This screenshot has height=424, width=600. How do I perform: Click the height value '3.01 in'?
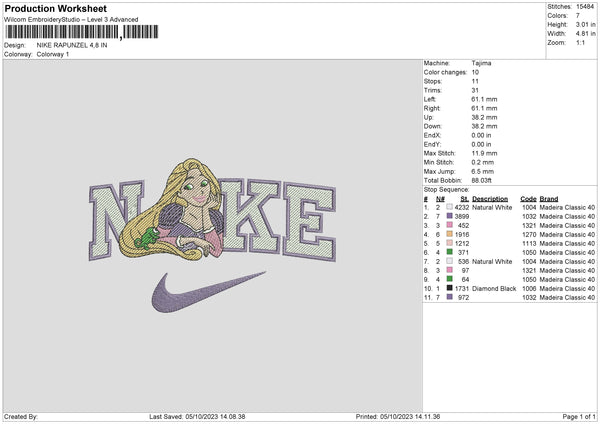[585, 24]
